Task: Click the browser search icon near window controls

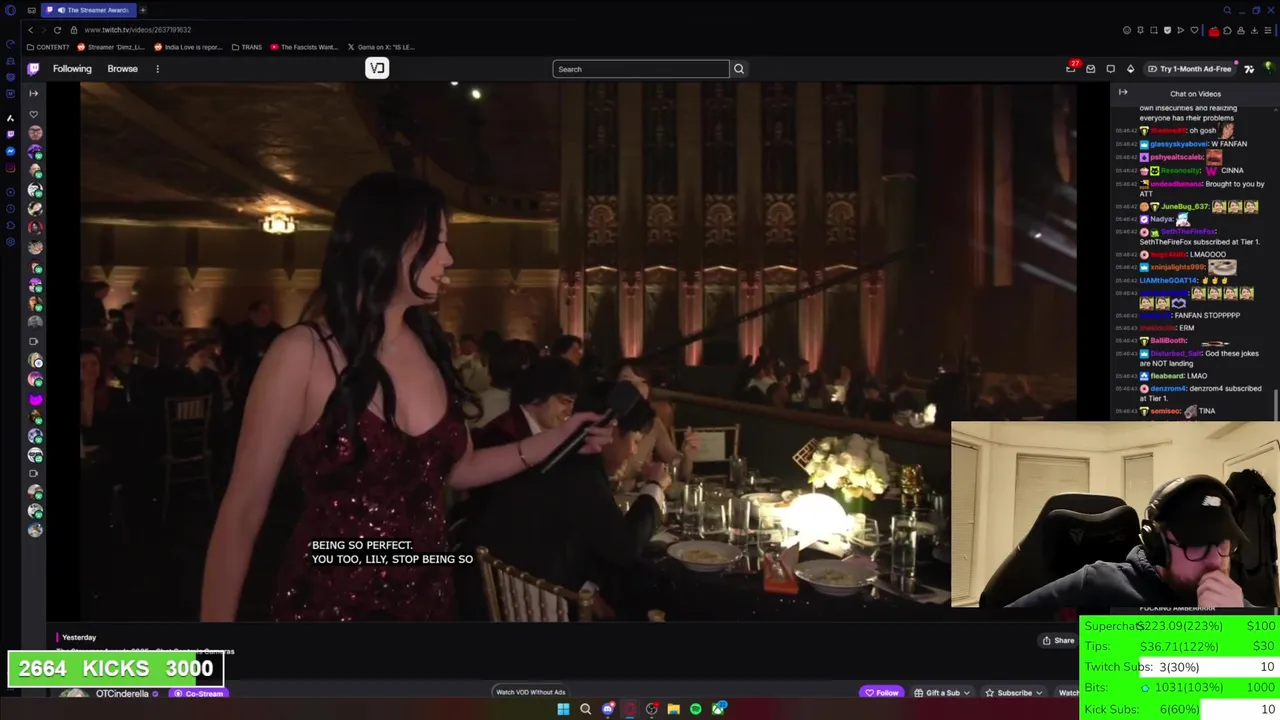Action: [x=1227, y=10]
